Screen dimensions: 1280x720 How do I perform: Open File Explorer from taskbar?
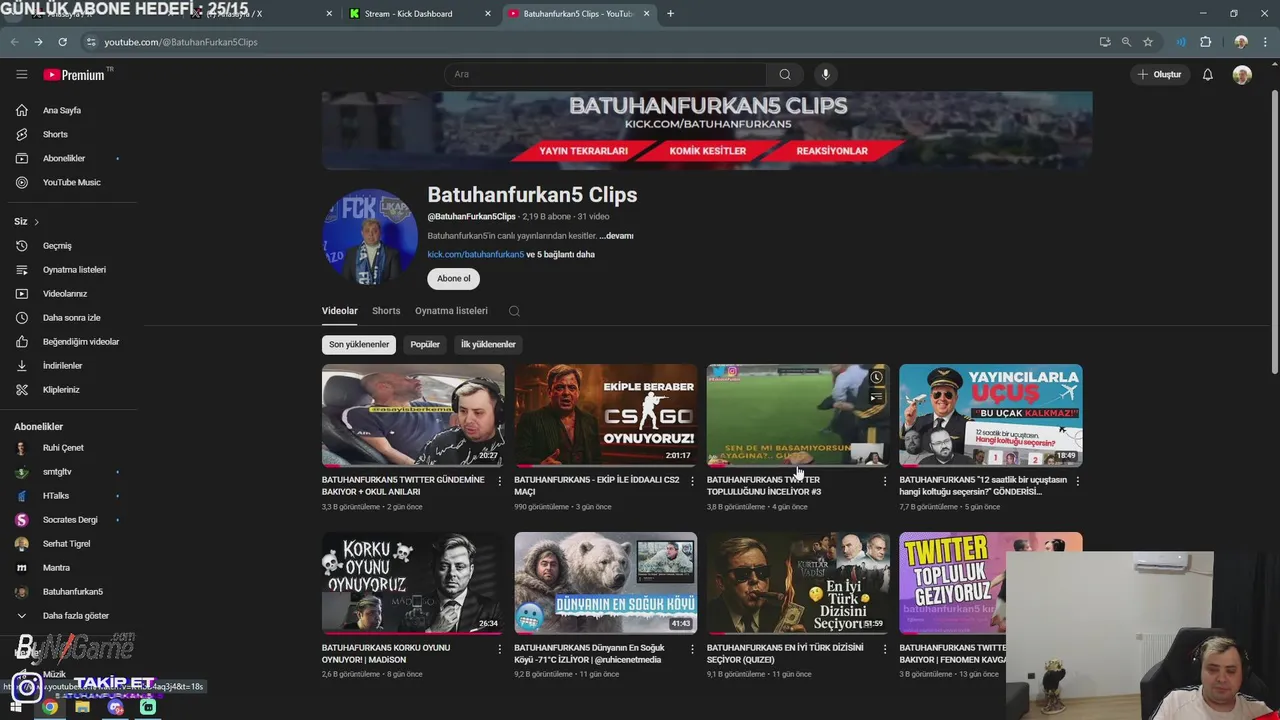(82, 707)
